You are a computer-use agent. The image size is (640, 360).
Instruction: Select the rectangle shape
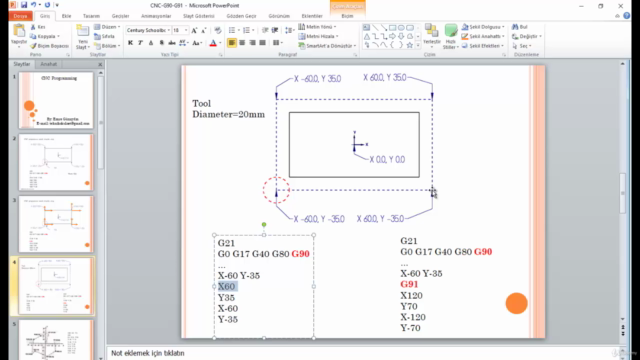point(392,27)
